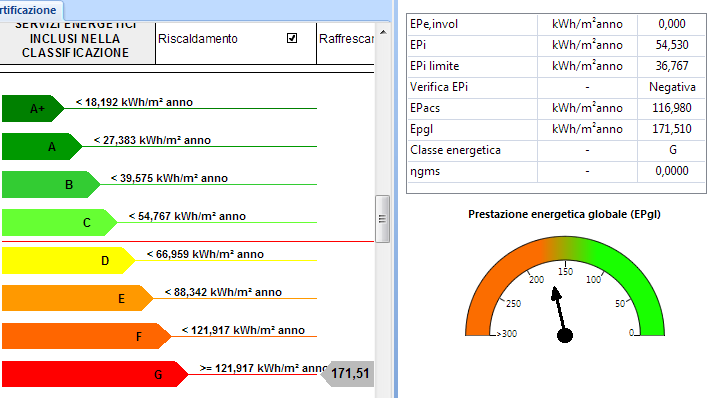Click the Raffrescamento column cell
The height and width of the screenshot is (398, 709).
(346, 43)
